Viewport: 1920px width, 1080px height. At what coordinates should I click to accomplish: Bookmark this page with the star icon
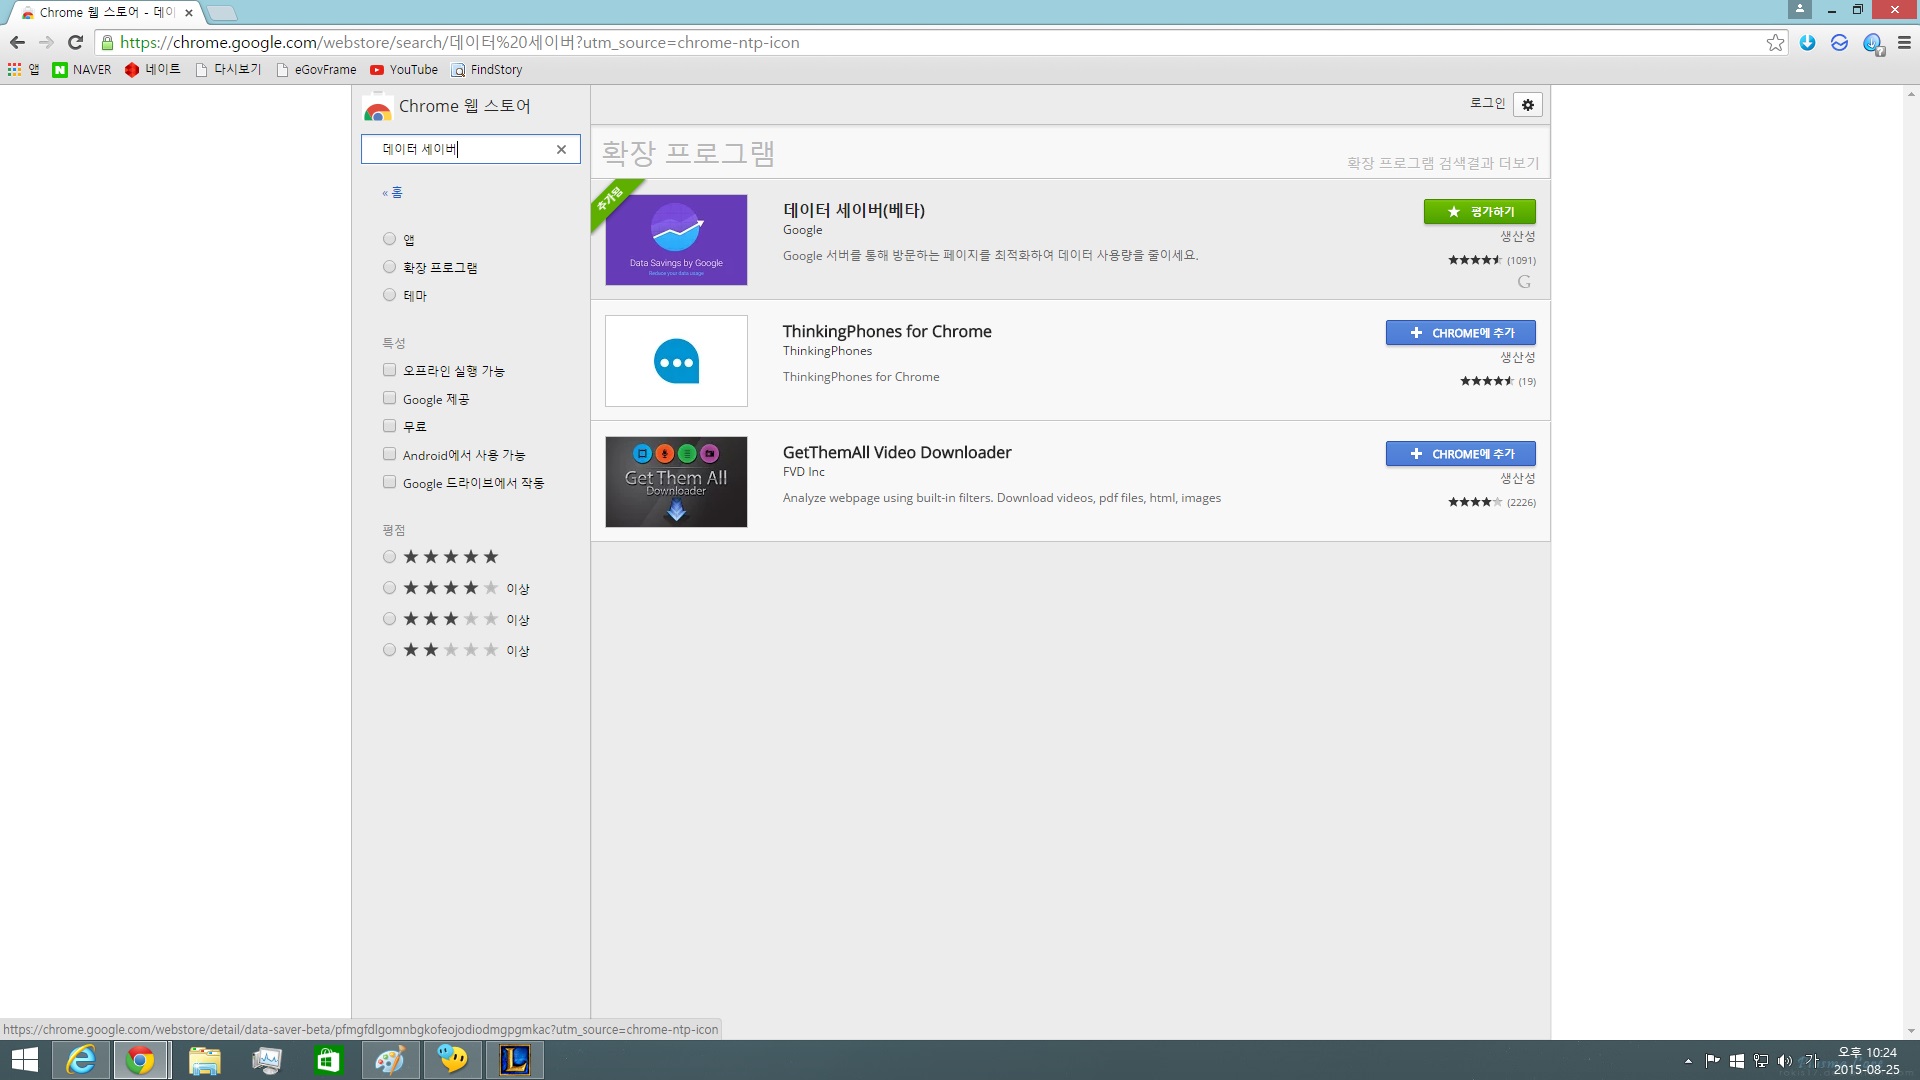pos(1775,42)
